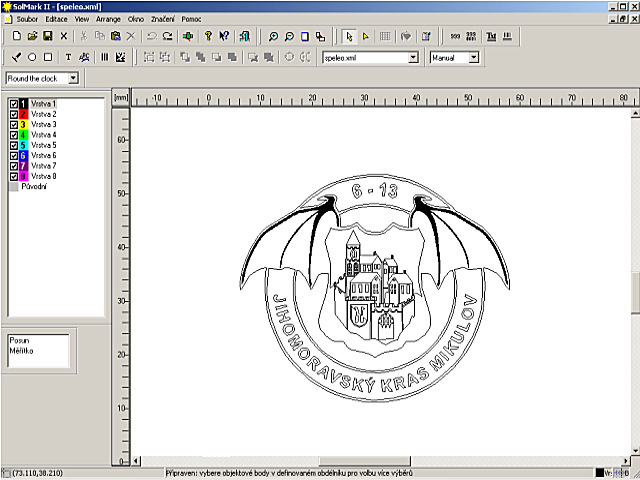Activate the context help pointer icon

click(x=224, y=36)
